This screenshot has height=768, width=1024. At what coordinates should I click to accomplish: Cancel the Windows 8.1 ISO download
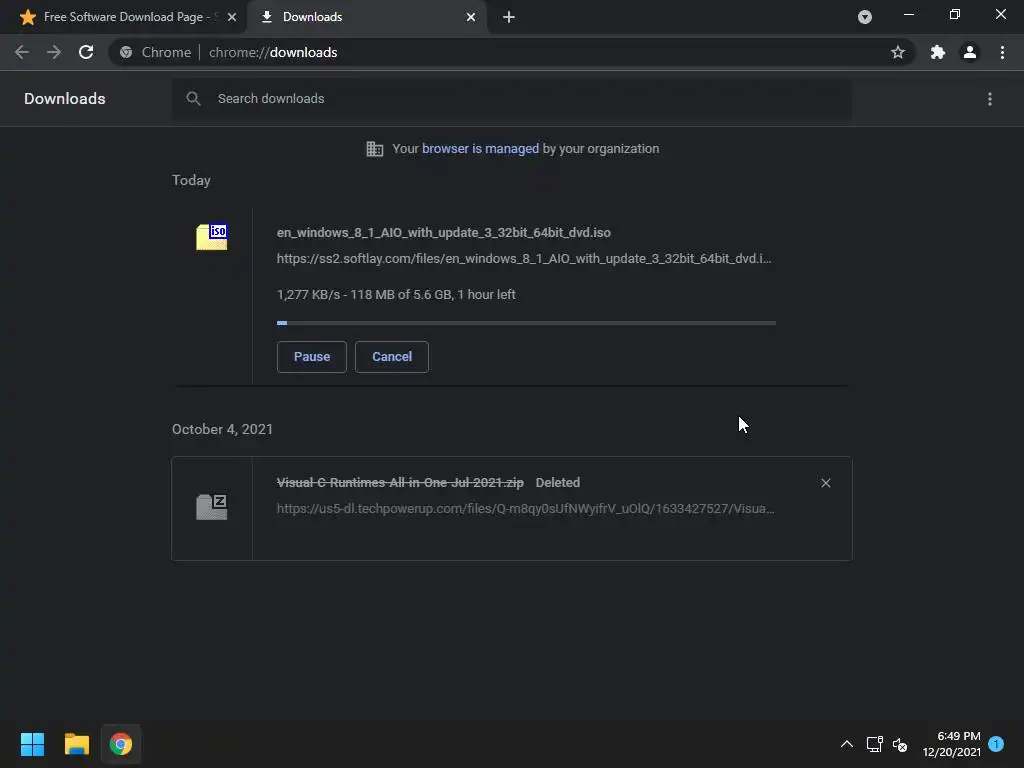392,357
